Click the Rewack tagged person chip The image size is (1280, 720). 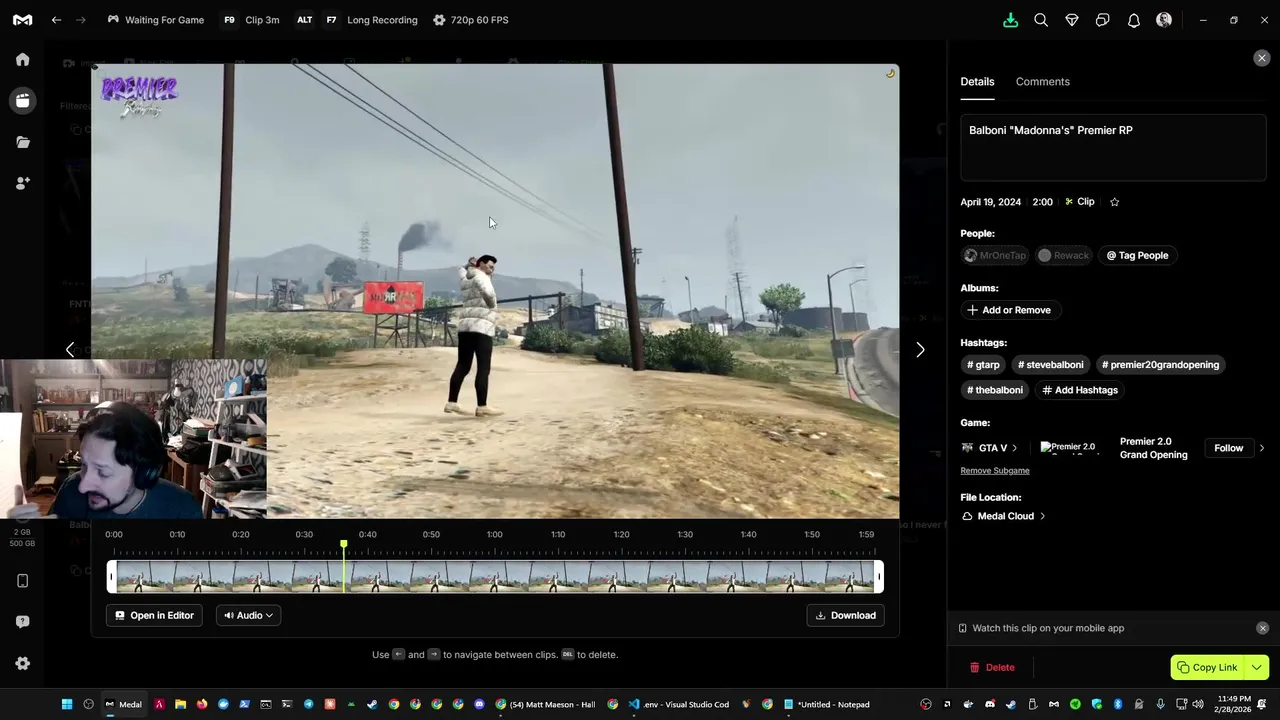(1063, 255)
